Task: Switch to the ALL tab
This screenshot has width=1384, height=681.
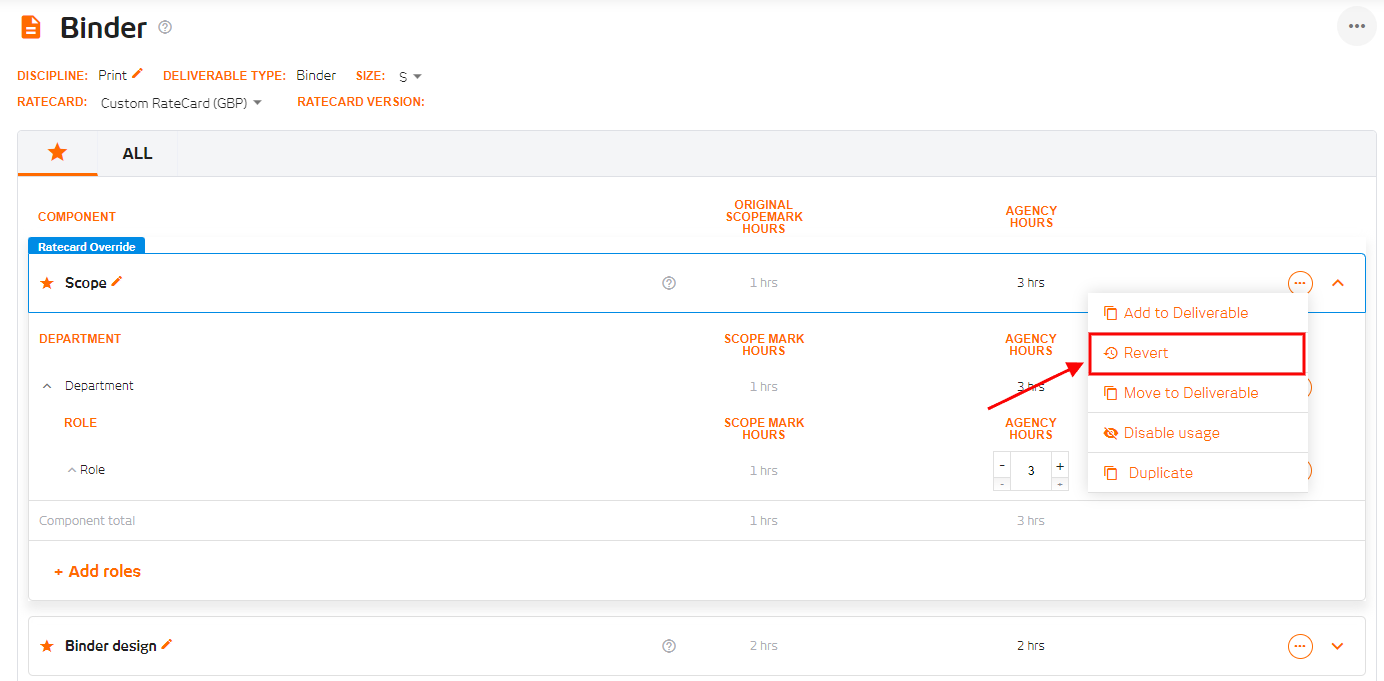Action: tap(137, 153)
